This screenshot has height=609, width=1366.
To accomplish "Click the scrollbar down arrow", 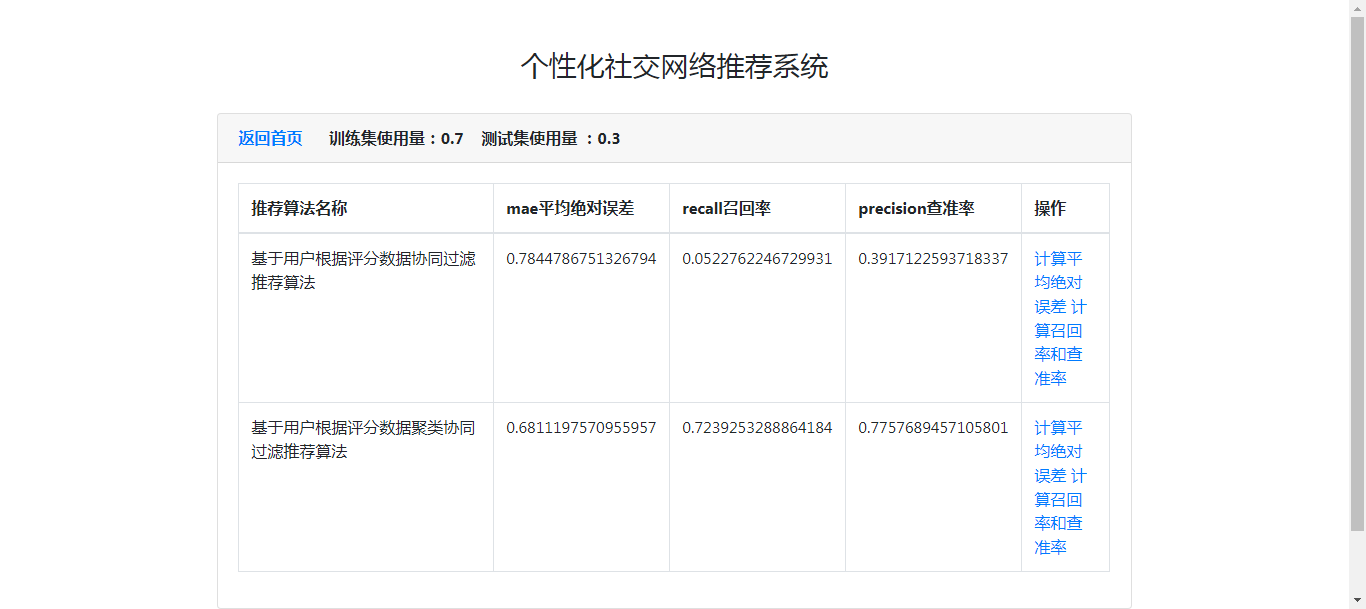I will [1357, 600].
